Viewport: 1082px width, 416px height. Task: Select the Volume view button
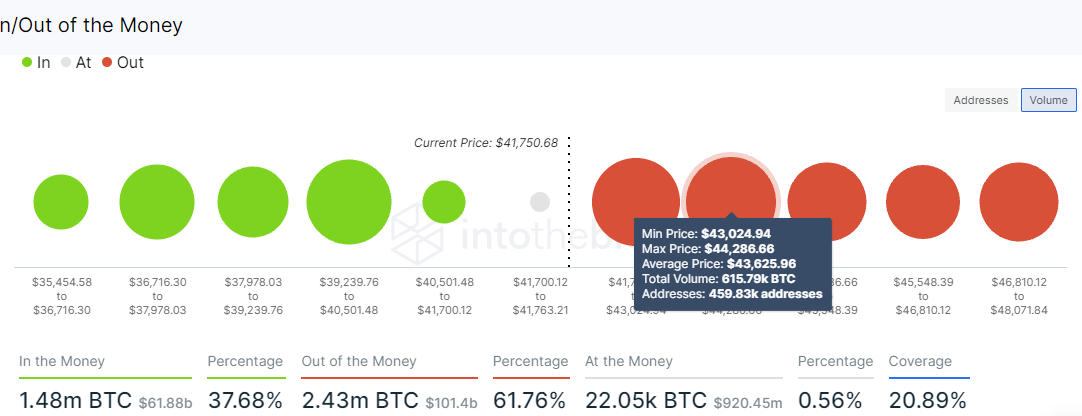(x=1049, y=100)
